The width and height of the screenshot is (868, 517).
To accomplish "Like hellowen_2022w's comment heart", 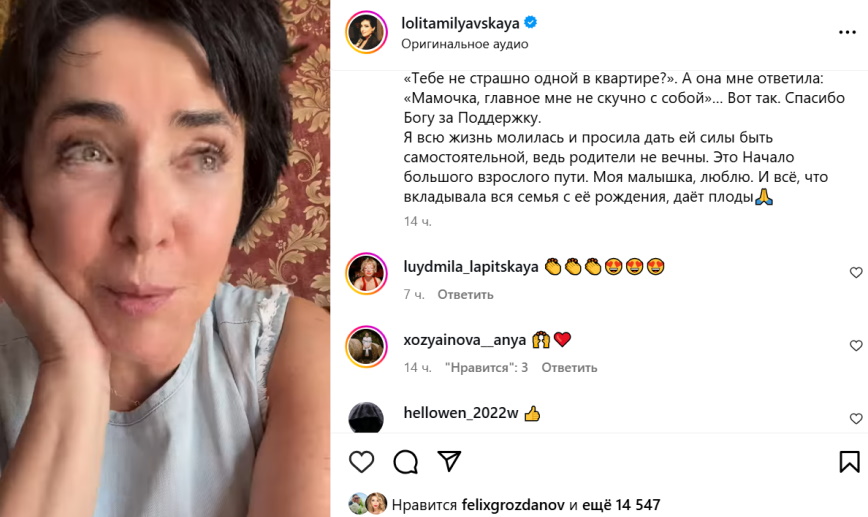I will click(856, 418).
